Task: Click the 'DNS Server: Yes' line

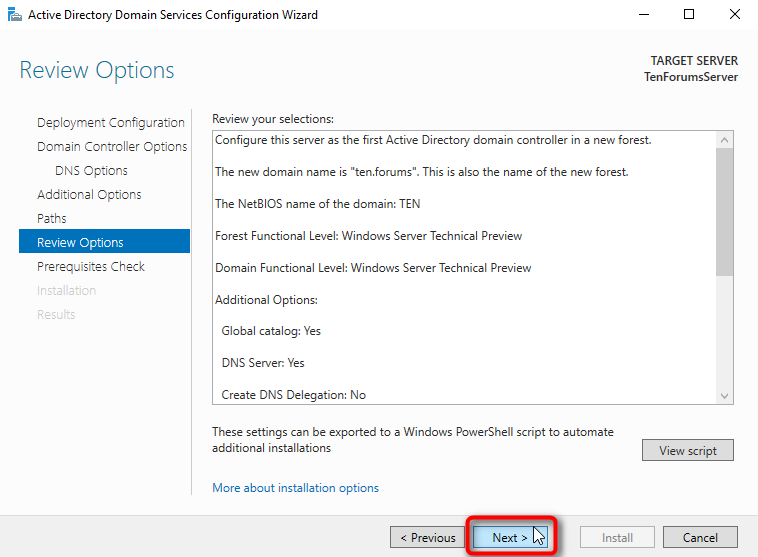Action: [263, 363]
